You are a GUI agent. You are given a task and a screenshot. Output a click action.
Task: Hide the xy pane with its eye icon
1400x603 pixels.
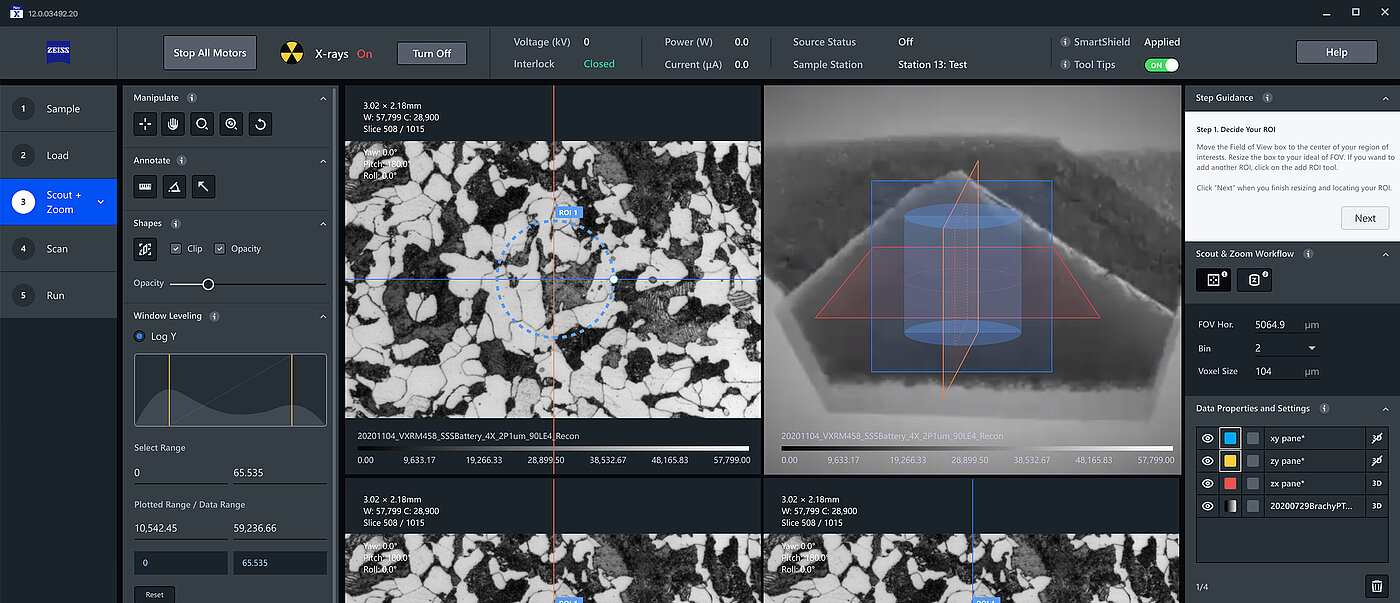point(1207,438)
